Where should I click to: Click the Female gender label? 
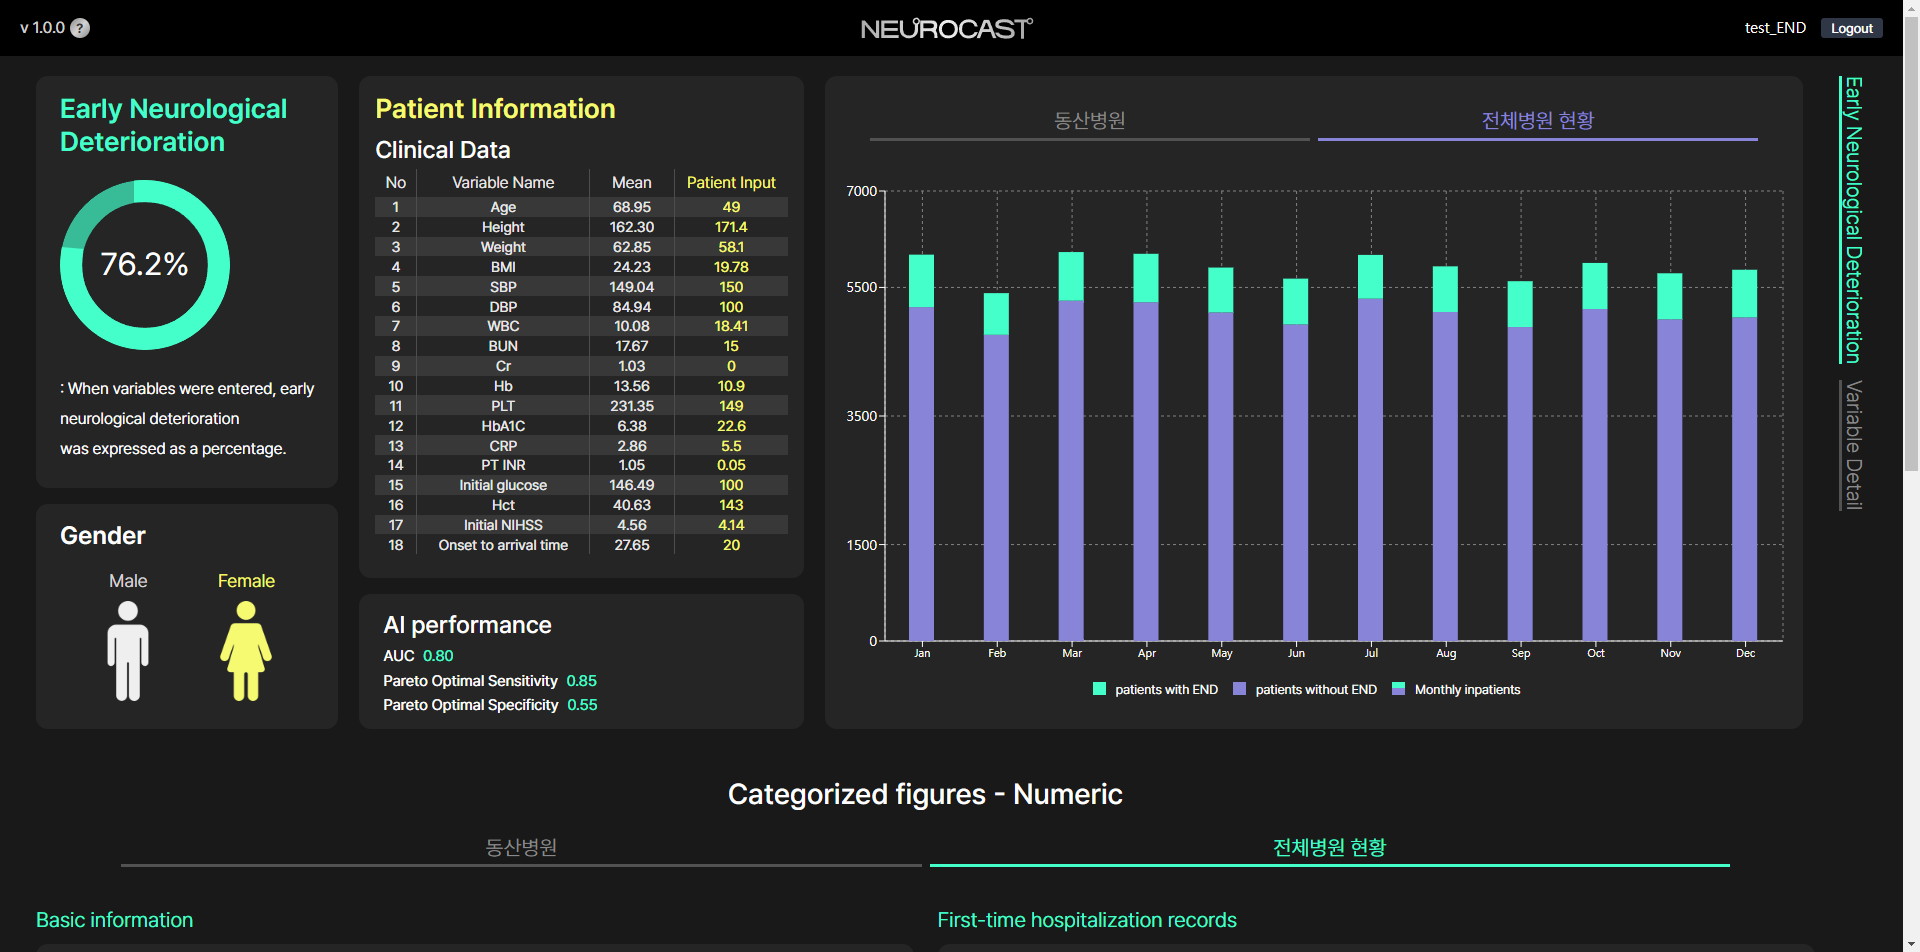coord(246,581)
